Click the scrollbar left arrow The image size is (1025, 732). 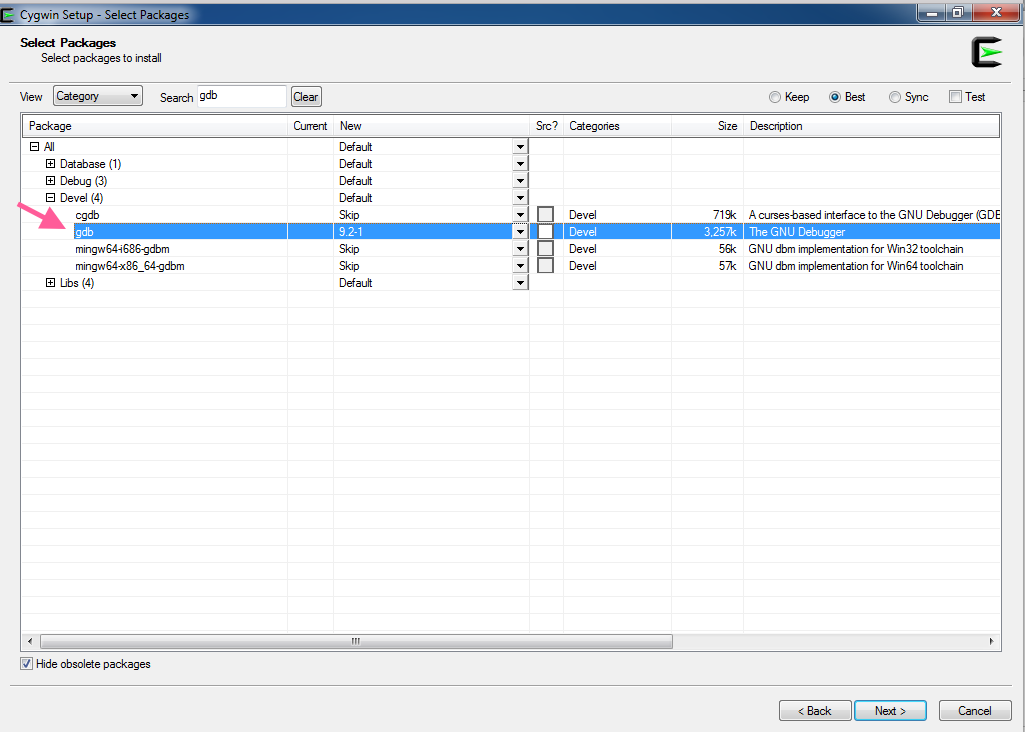[x=30, y=641]
